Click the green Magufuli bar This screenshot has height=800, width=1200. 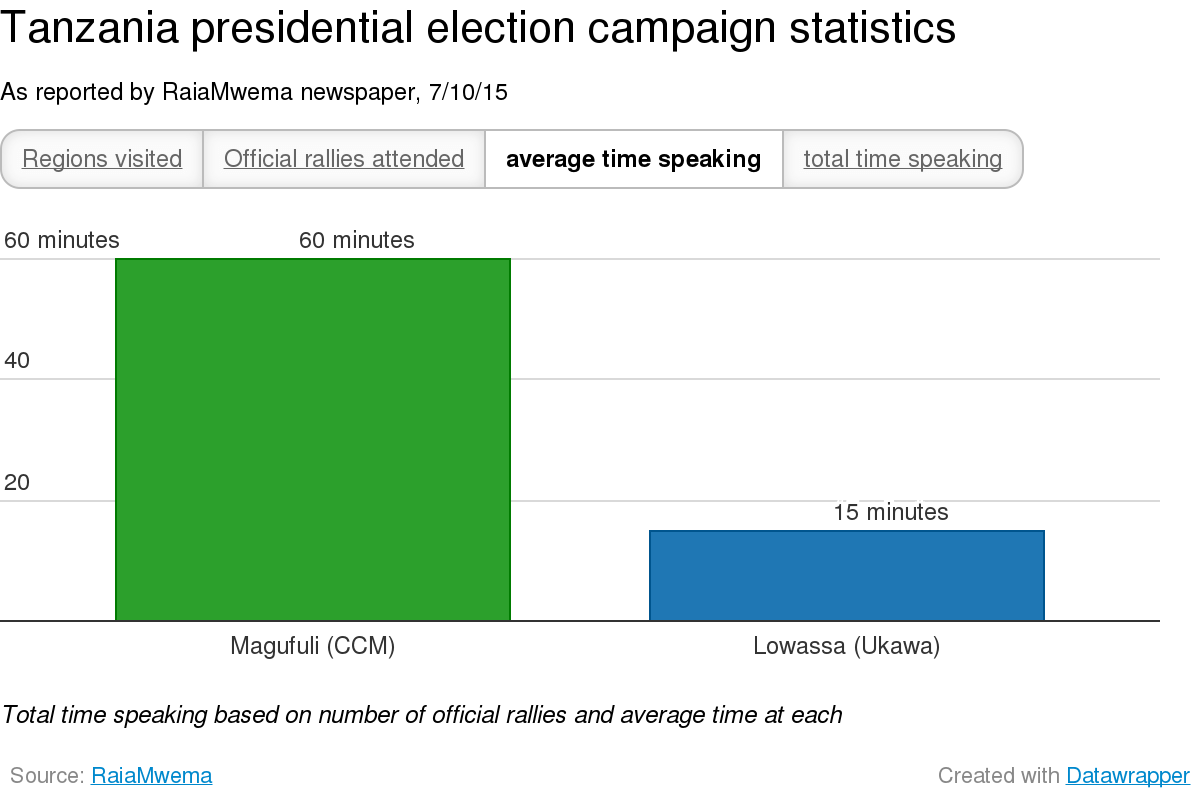pos(313,440)
